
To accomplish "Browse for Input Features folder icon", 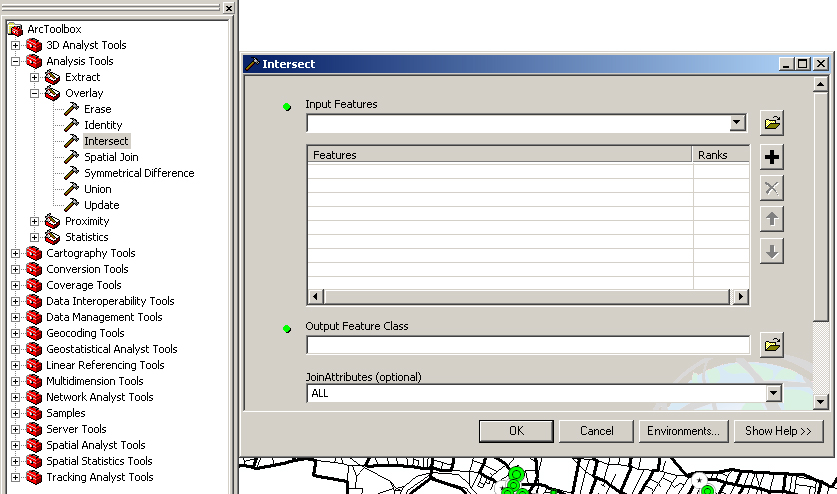I will click(x=771, y=123).
